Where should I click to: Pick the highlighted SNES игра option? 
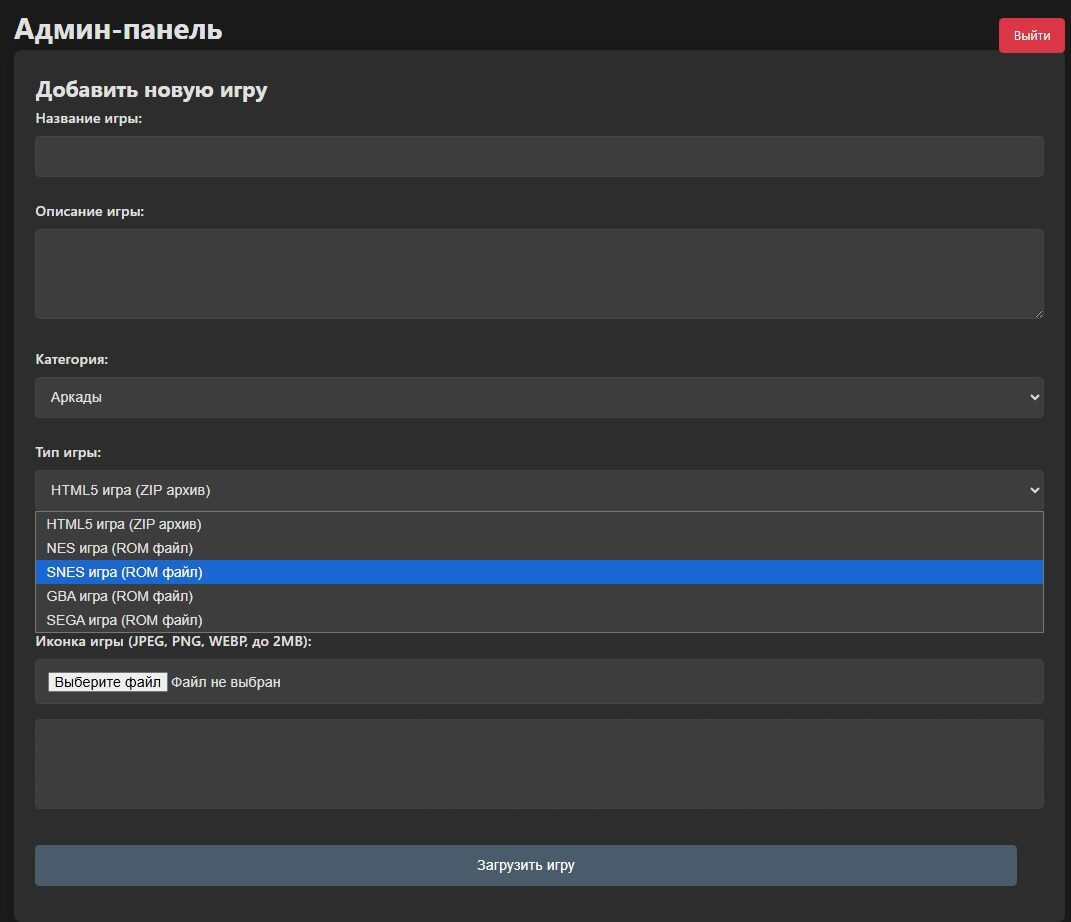coord(125,572)
